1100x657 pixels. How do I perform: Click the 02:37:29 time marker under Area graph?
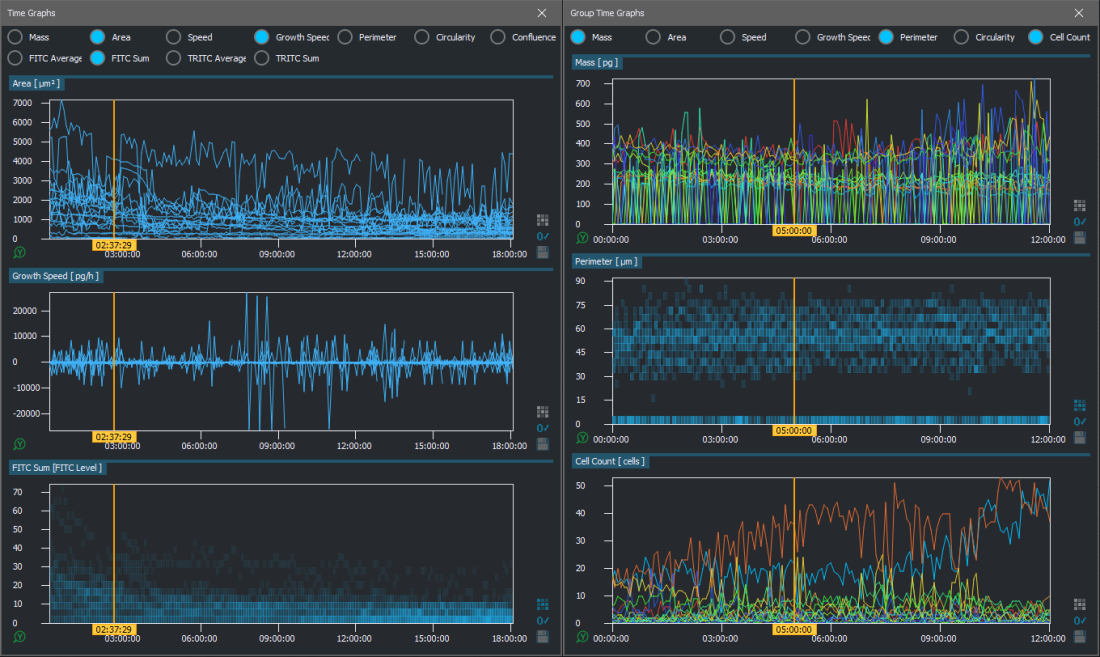coord(113,243)
